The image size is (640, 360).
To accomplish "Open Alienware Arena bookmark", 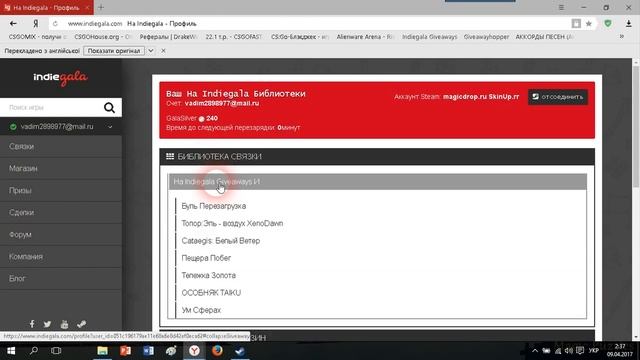I will click(x=365, y=37).
